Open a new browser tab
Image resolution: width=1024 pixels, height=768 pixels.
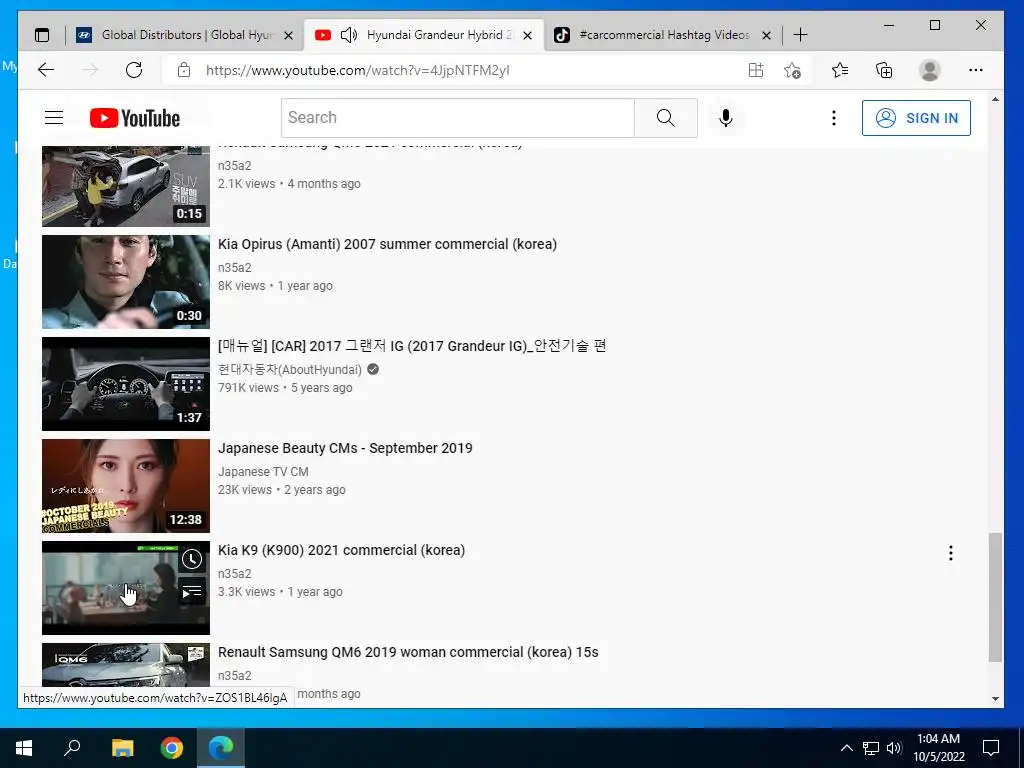[x=800, y=35]
